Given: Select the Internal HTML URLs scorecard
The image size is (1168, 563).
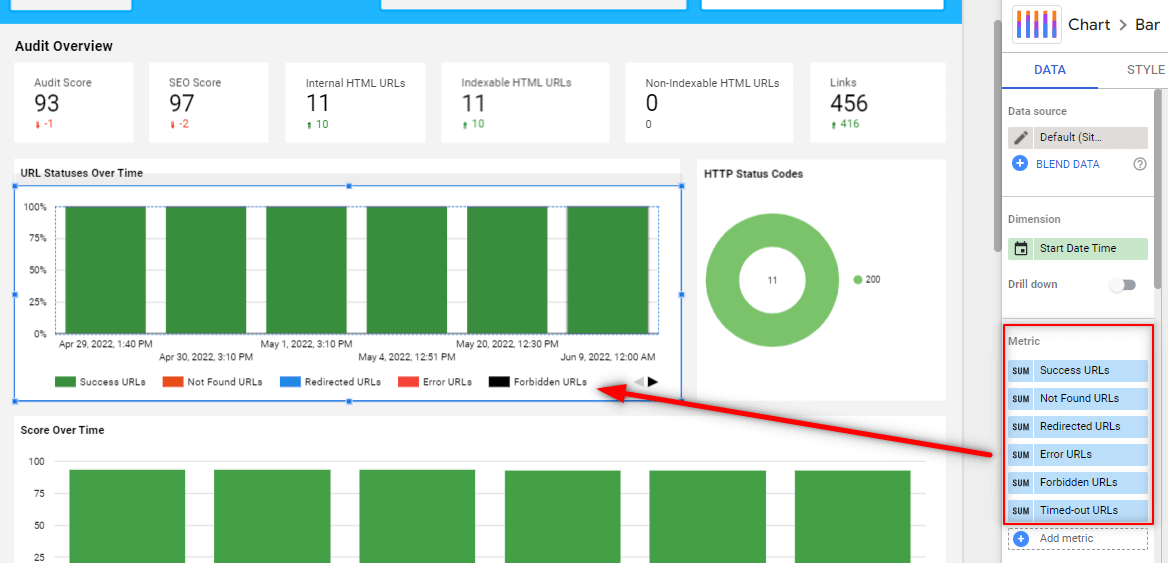Looking at the screenshot, I should pos(355,102).
